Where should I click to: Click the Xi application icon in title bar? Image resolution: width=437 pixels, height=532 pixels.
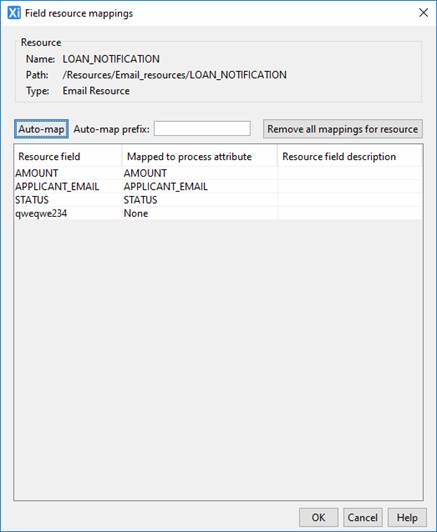(14, 13)
